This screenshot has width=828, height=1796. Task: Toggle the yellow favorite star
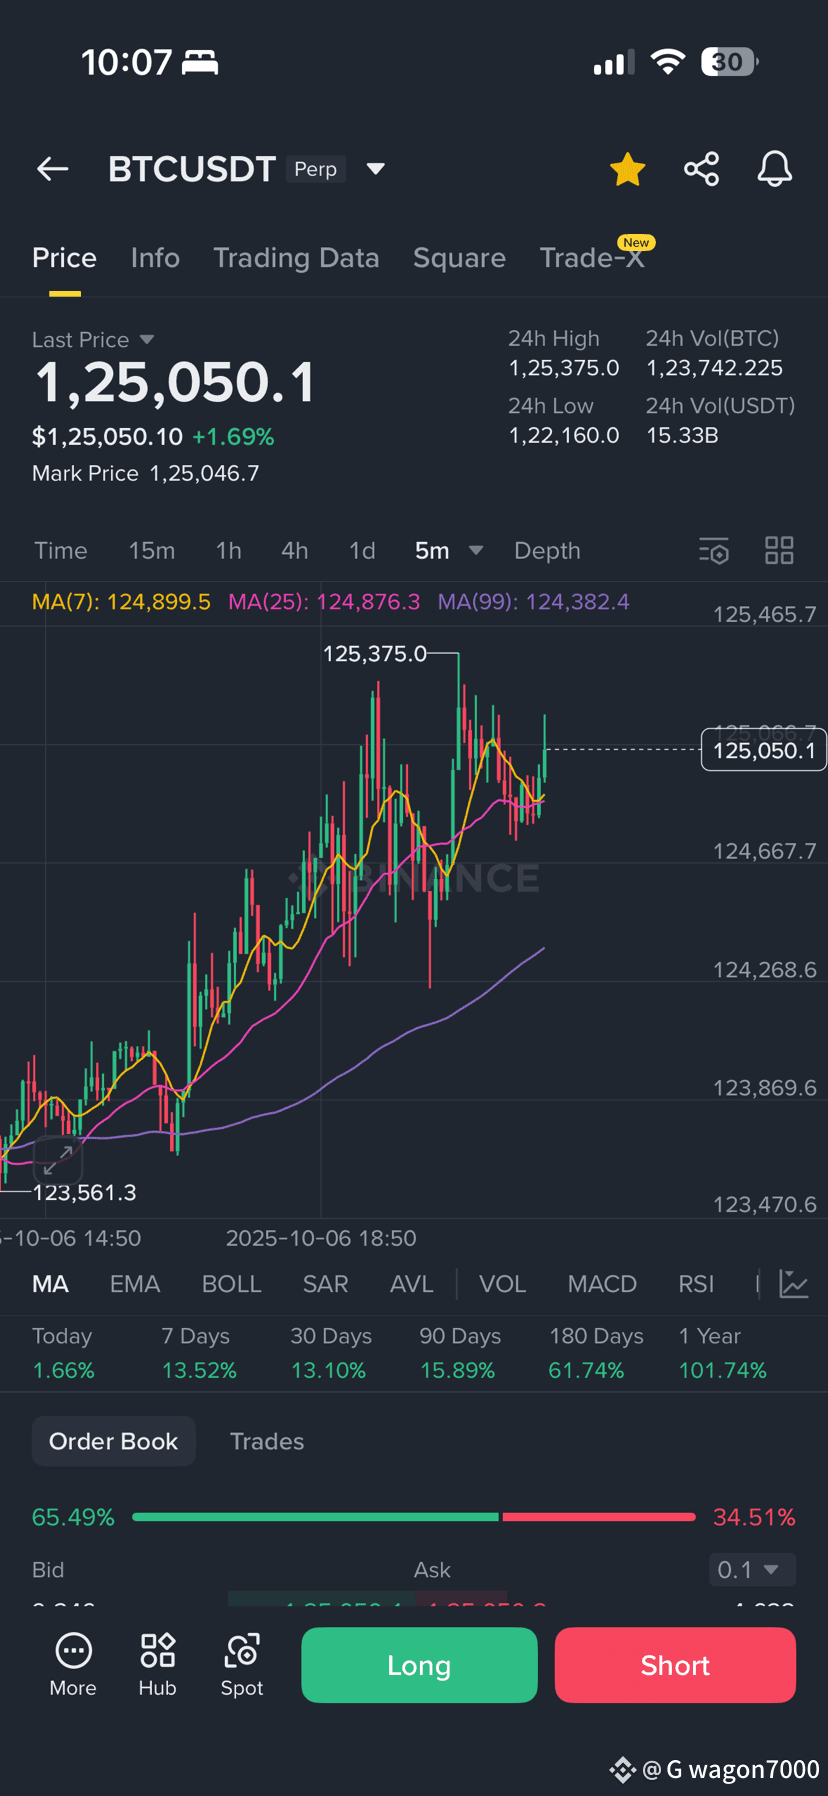(628, 169)
